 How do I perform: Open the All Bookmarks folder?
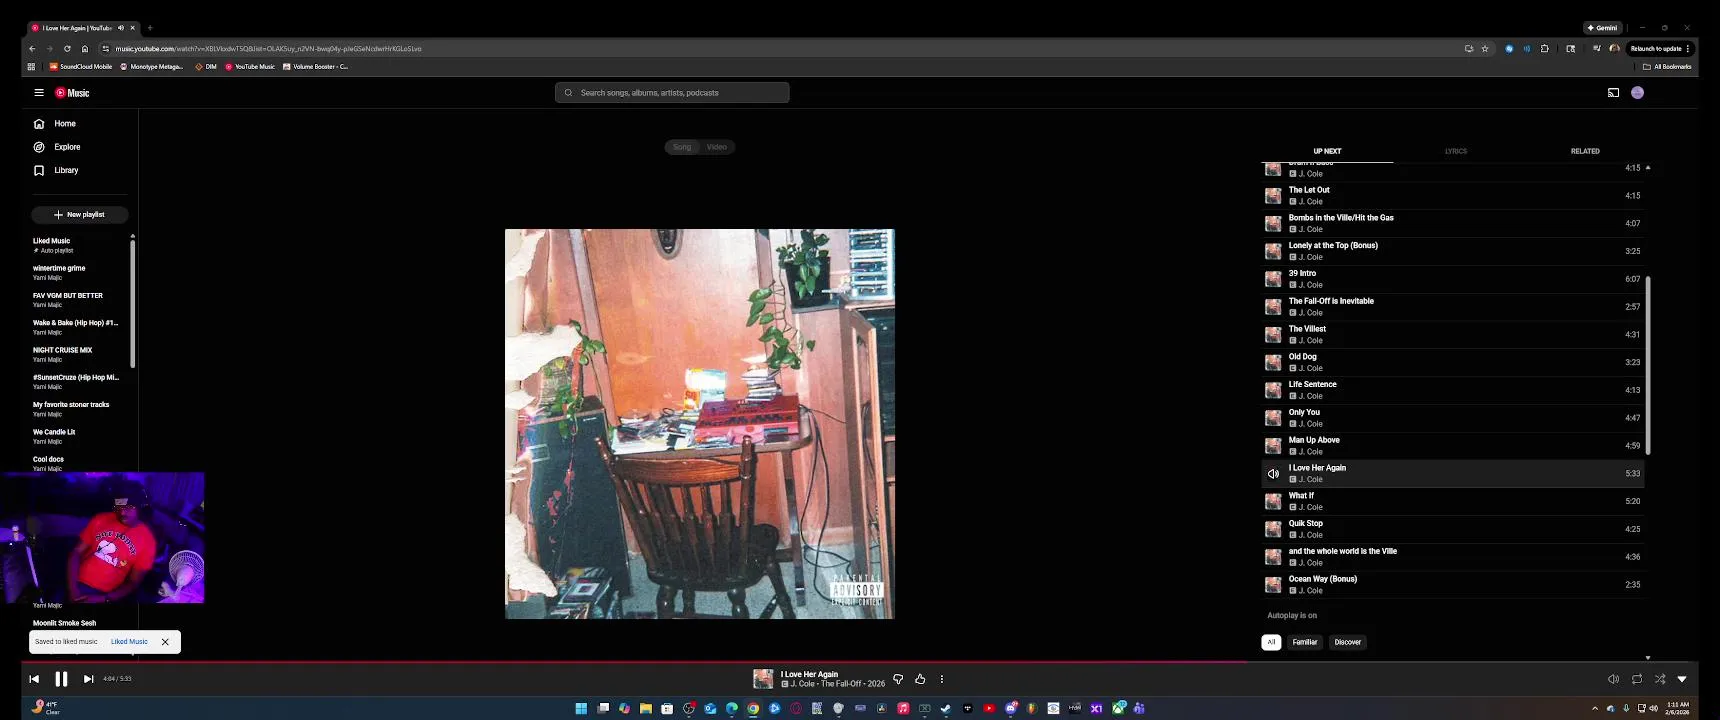1667,67
